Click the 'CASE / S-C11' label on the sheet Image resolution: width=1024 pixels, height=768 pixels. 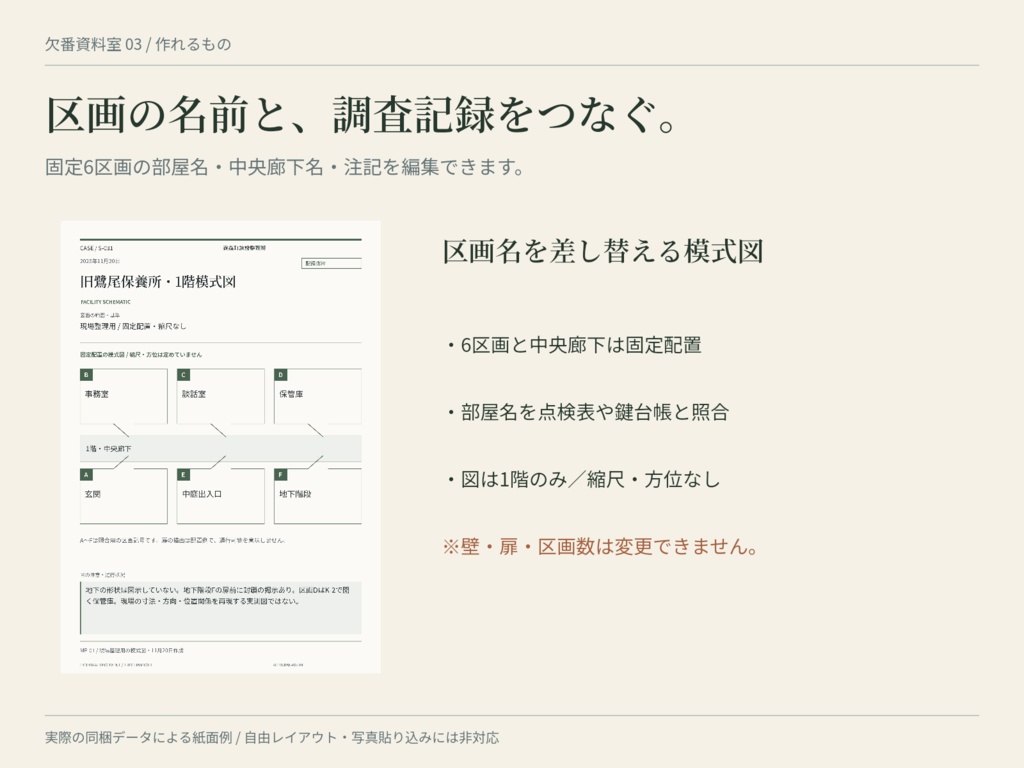pos(97,248)
